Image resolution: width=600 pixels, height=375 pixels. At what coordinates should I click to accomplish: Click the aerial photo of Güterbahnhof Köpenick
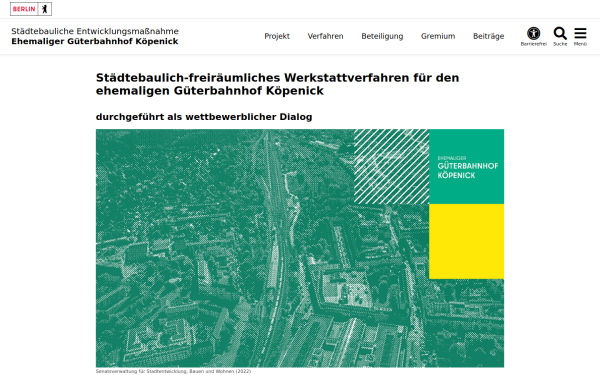(300, 248)
